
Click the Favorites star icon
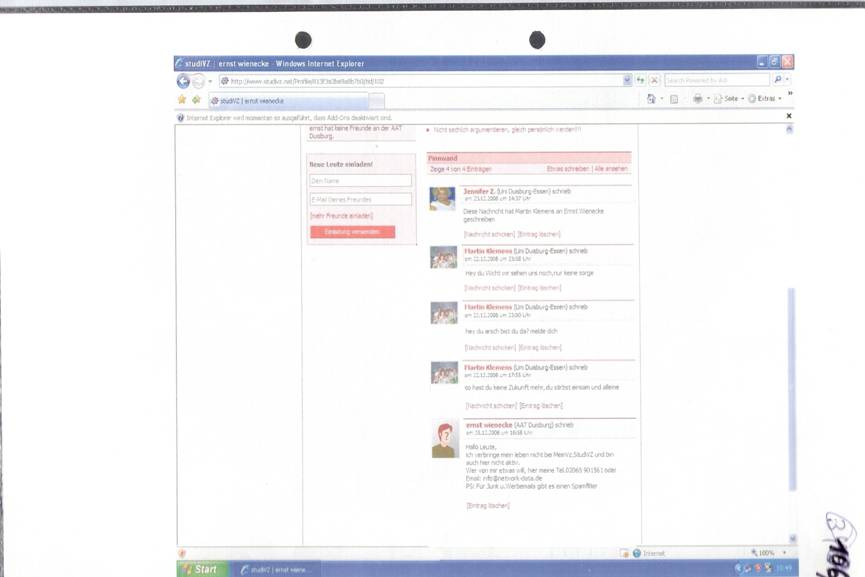pos(182,100)
